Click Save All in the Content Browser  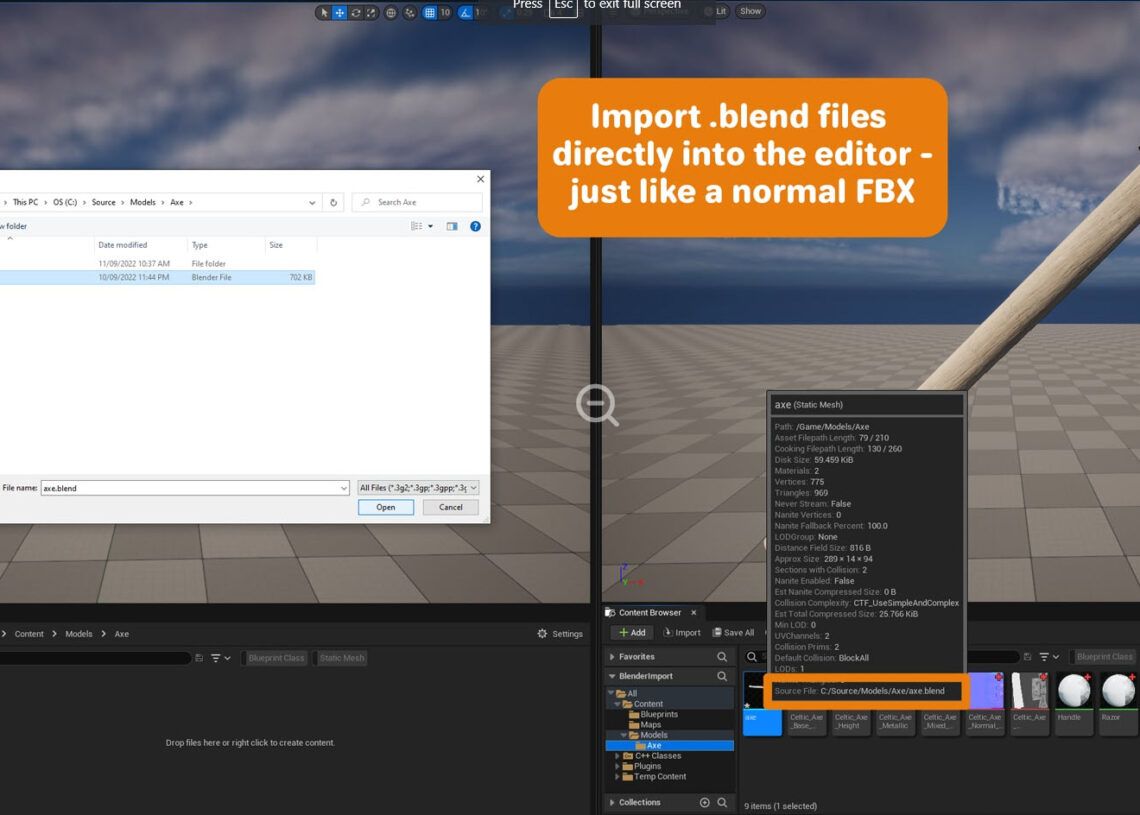click(x=734, y=632)
